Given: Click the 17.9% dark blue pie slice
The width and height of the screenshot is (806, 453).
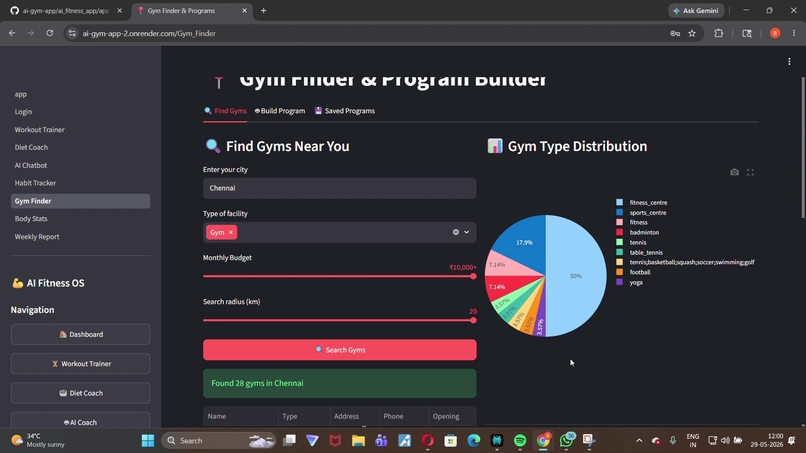Looking at the screenshot, I should click(x=524, y=242).
